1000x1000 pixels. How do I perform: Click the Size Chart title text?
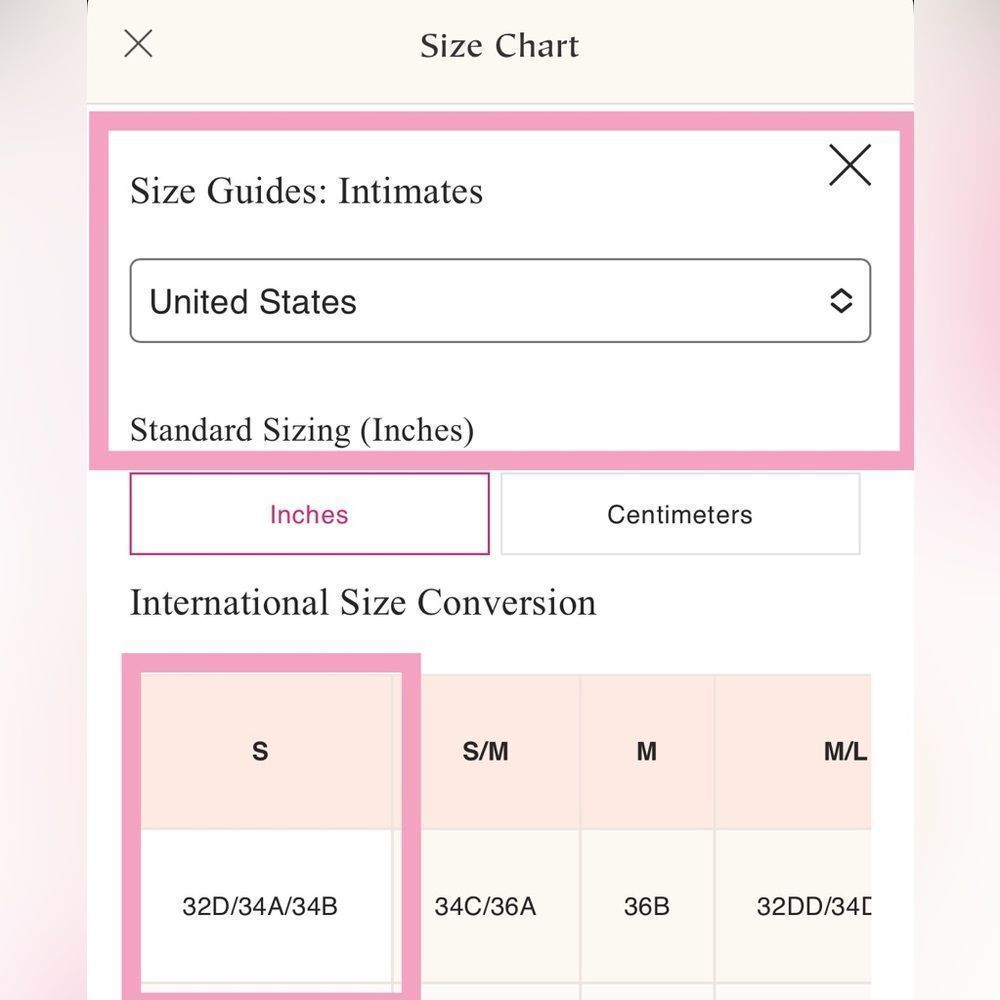coord(499,46)
